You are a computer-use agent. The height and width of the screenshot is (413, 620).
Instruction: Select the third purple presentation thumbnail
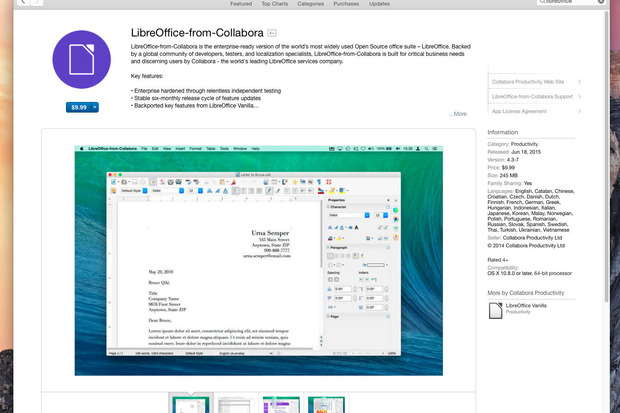(x=281, y=404)
